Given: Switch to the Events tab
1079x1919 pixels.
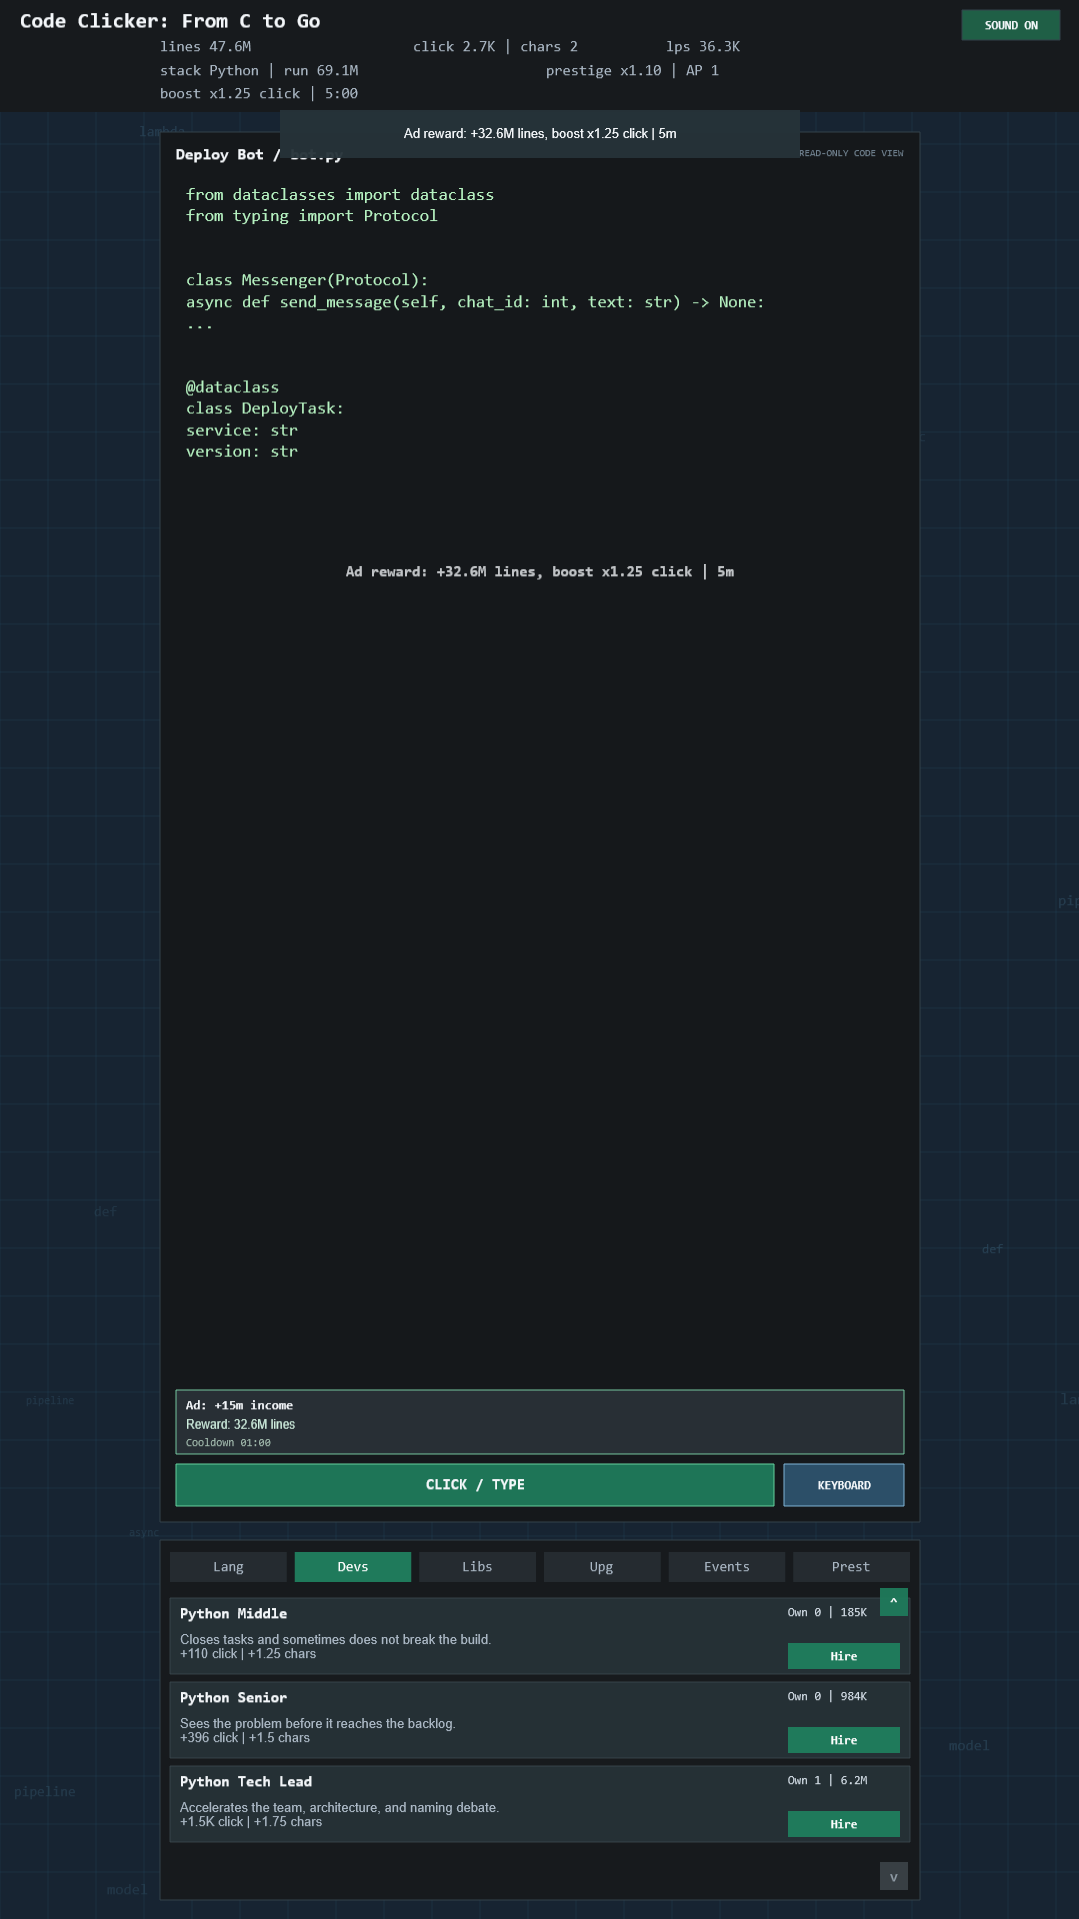Looking at the screenshot, I should click(x=727, y=1567).
